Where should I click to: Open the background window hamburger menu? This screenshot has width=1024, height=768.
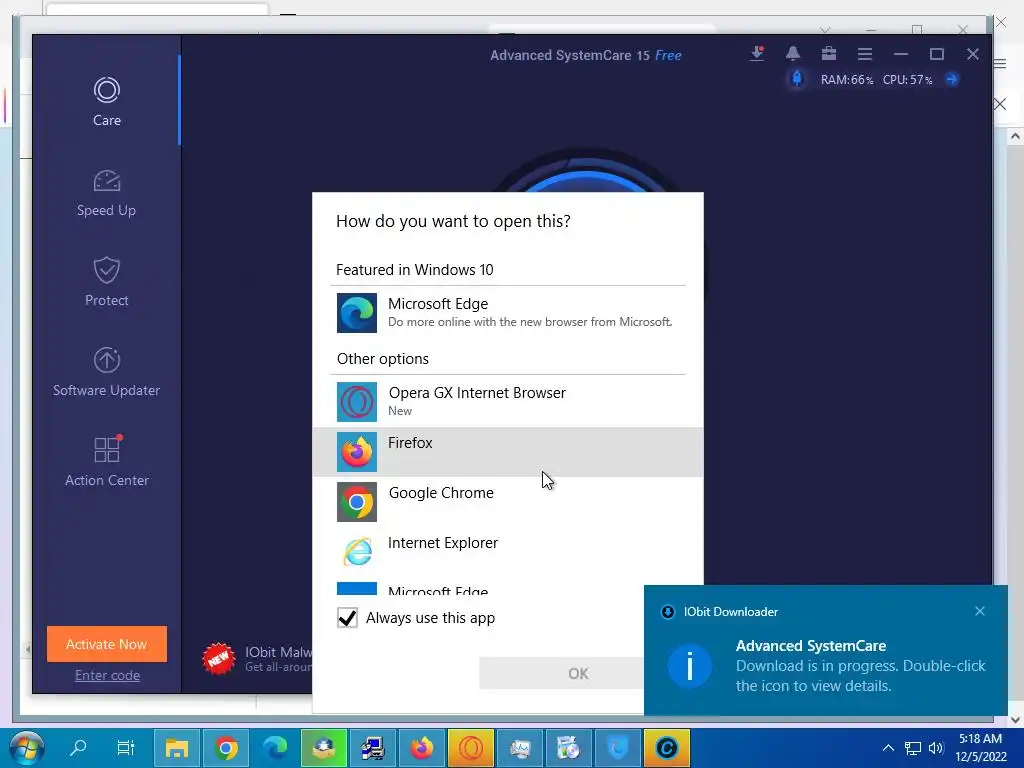[1000, 63]
